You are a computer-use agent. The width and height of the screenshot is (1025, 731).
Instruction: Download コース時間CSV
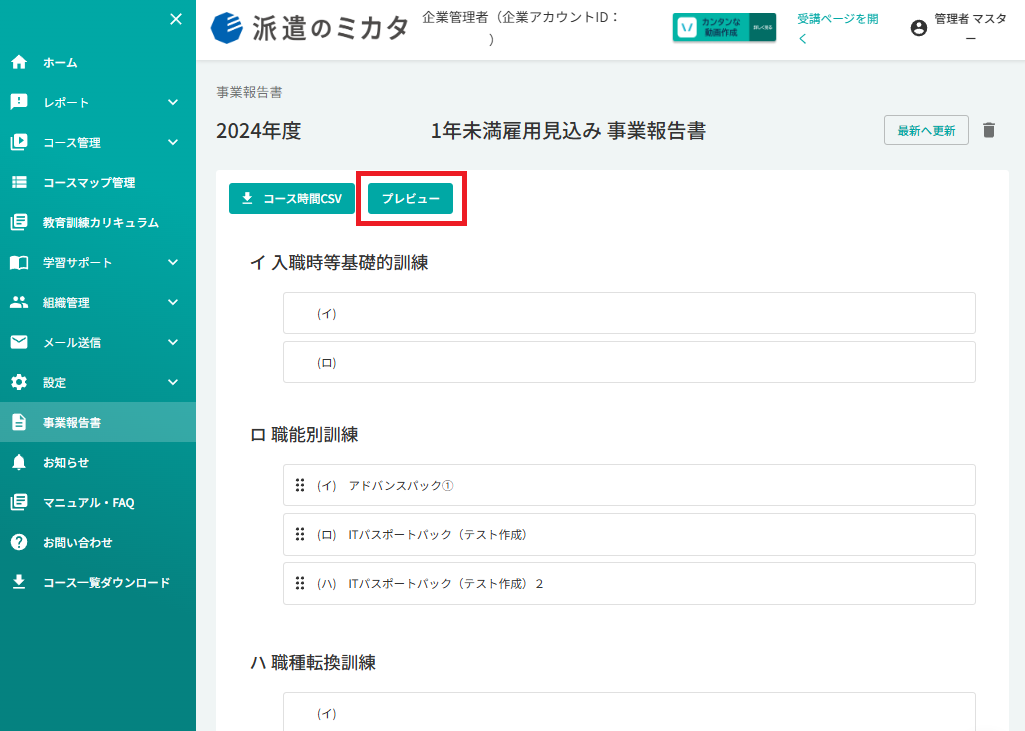click(x=292, y=198)
